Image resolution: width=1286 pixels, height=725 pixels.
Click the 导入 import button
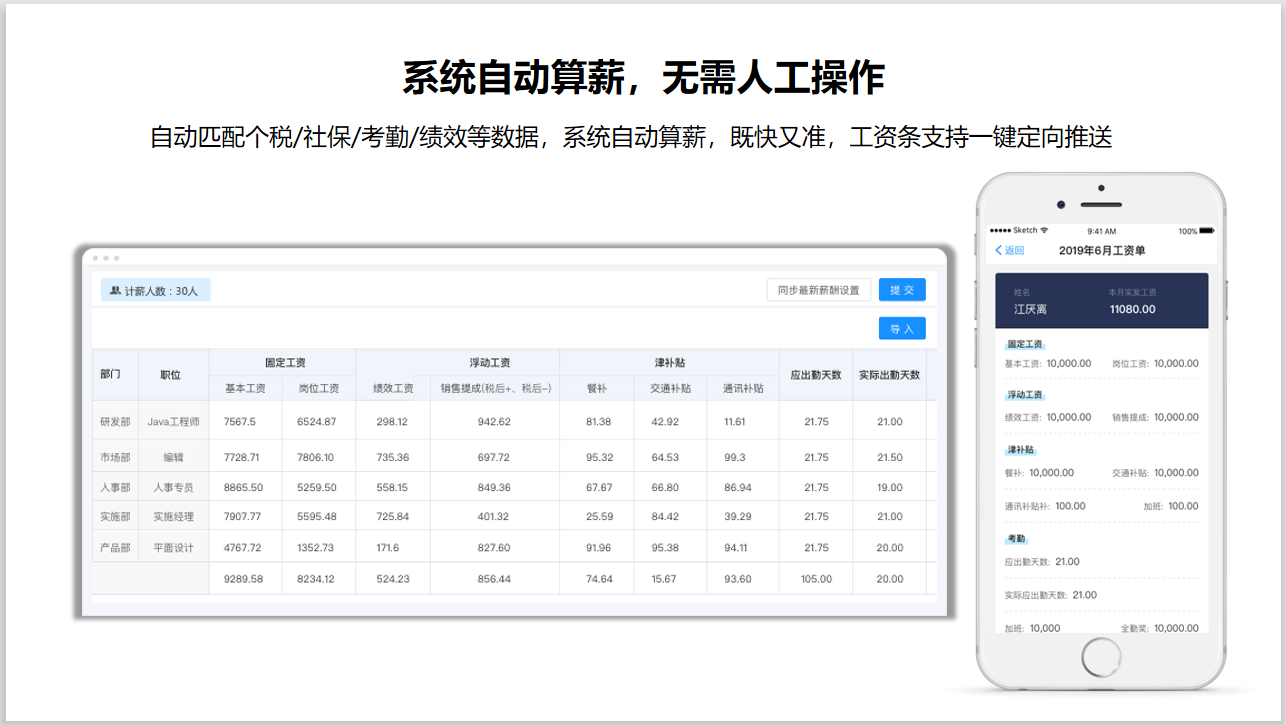[902, 328]
